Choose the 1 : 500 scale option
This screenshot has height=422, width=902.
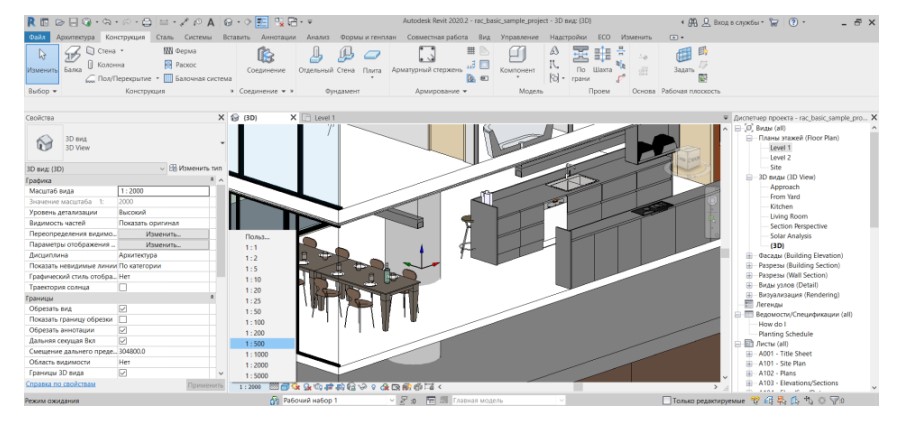coord(262,344)
